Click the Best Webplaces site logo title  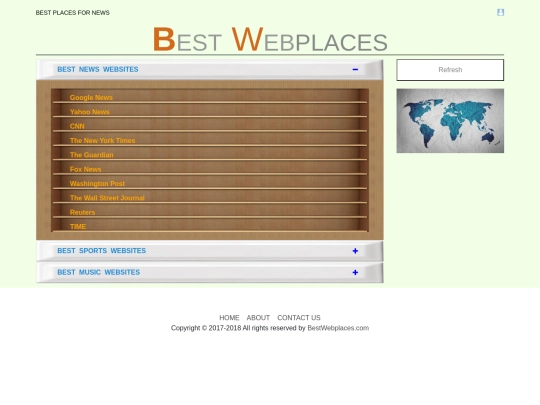[x=270, y=39]
